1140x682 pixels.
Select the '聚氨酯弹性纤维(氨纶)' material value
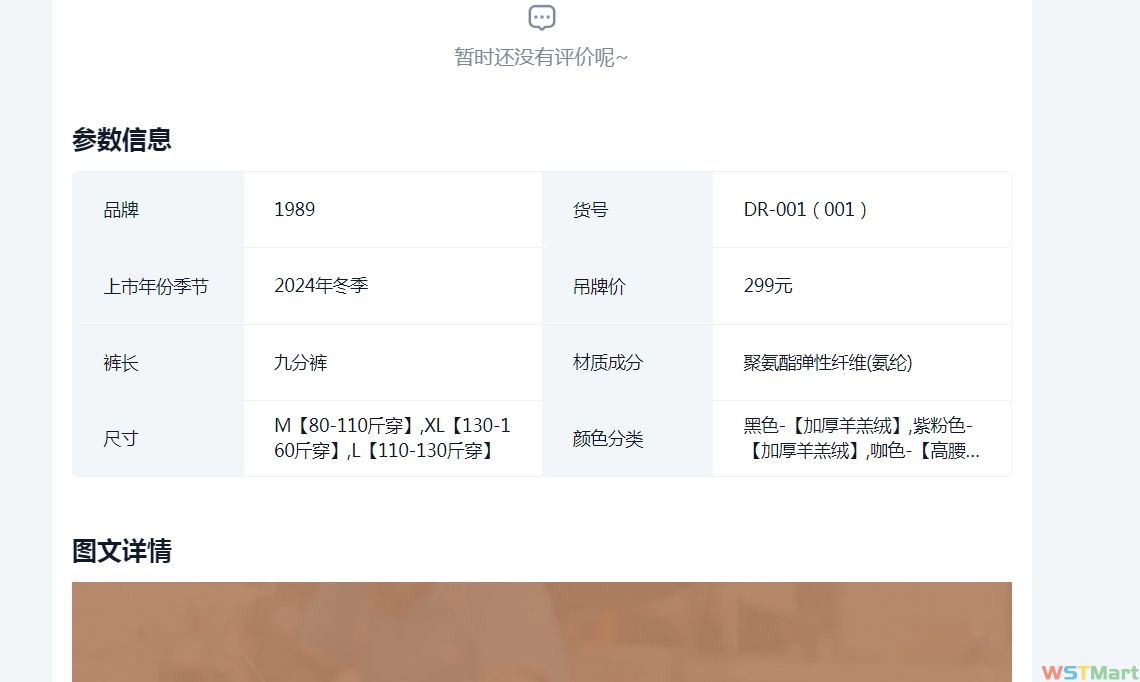(828, 362)
